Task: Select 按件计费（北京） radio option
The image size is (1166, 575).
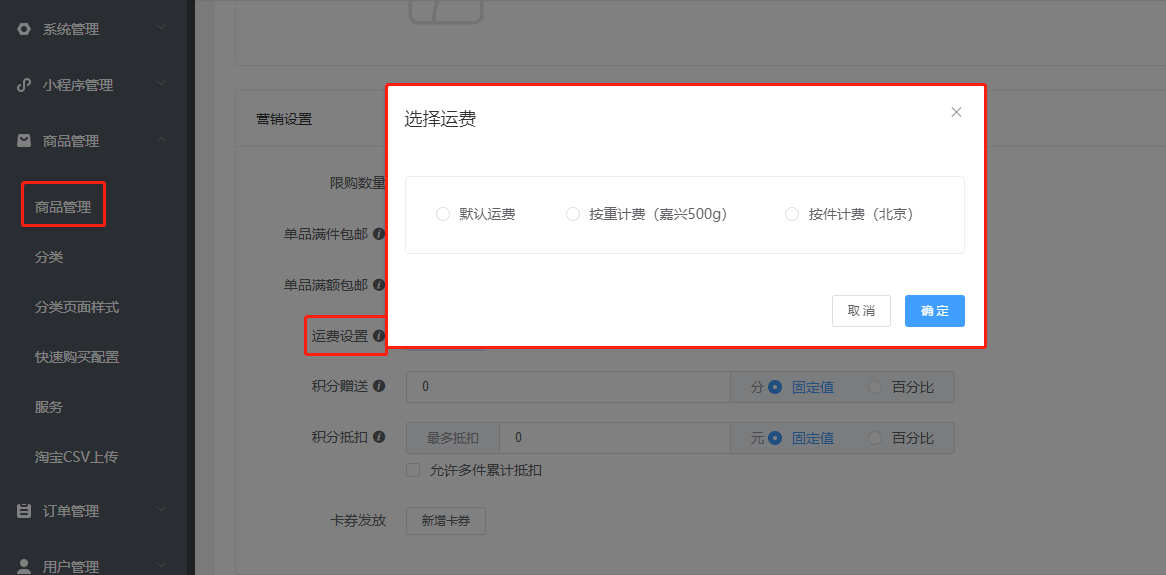Action: 792,214
